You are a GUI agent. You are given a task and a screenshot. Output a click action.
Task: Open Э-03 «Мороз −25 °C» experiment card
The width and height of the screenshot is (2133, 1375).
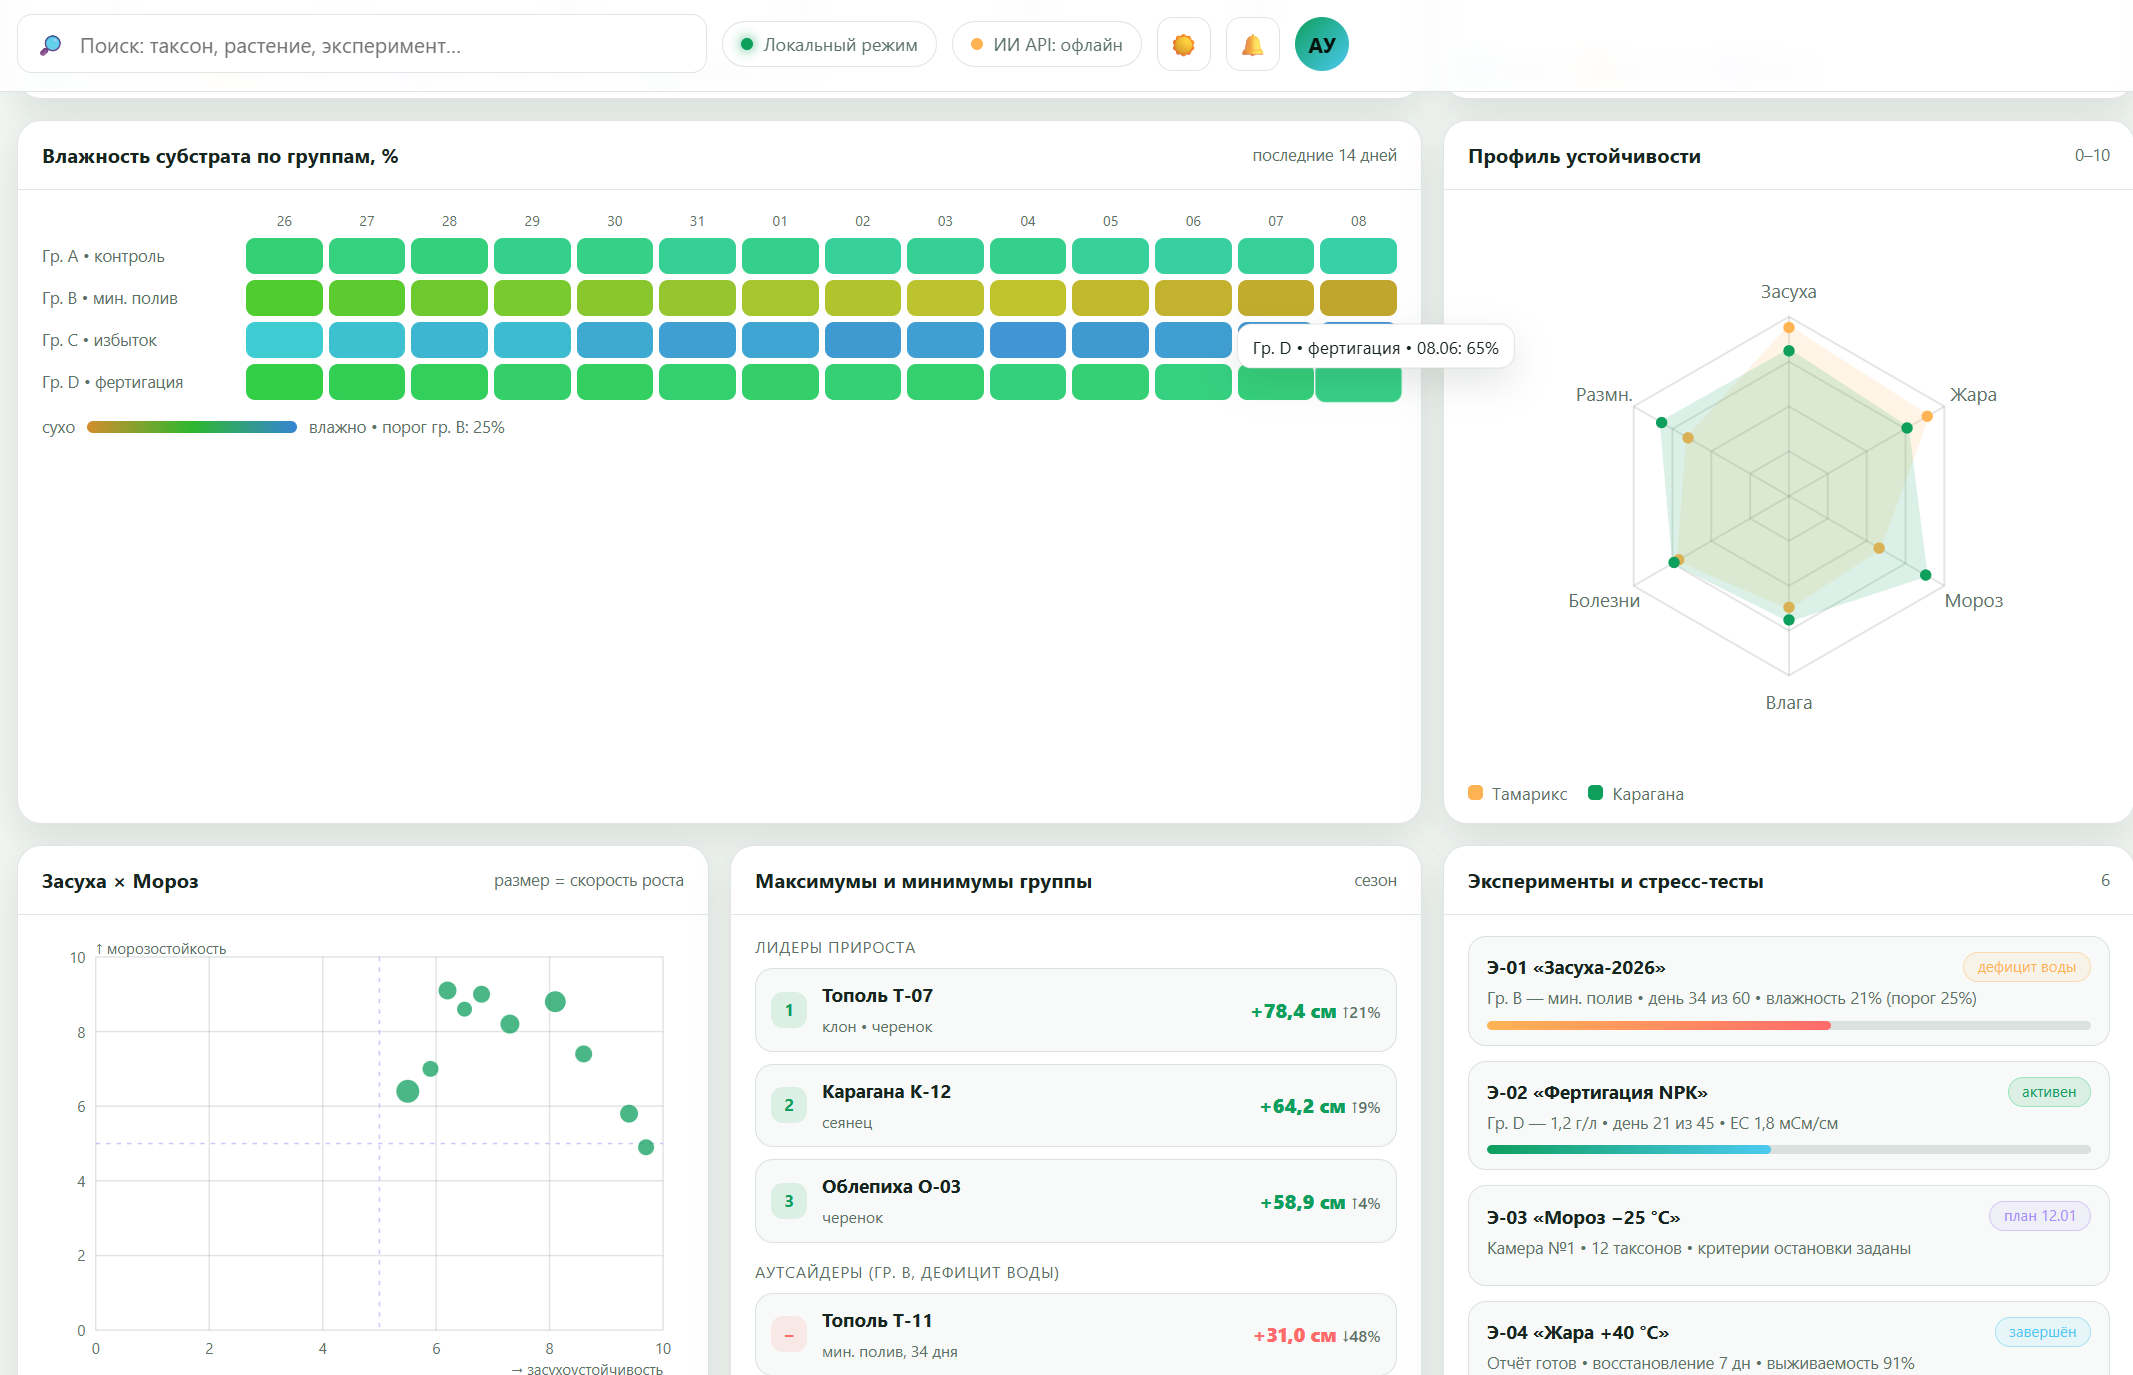click(x=1788, y=1236)
